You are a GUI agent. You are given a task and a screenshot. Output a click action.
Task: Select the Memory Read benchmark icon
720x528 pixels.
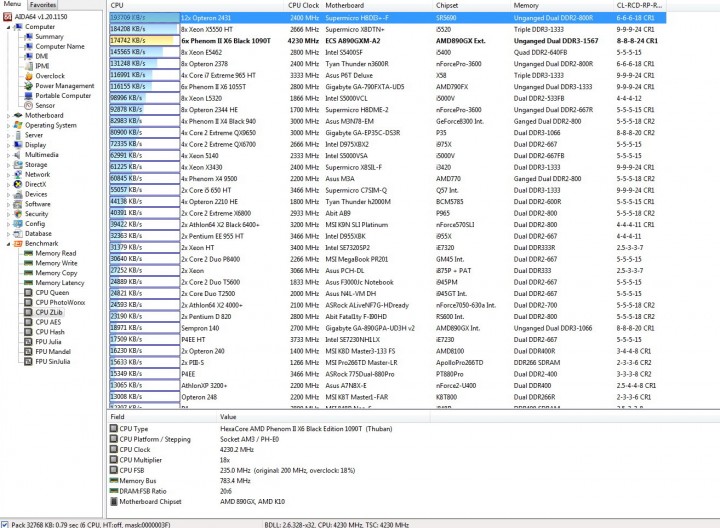tap(28, 253)
